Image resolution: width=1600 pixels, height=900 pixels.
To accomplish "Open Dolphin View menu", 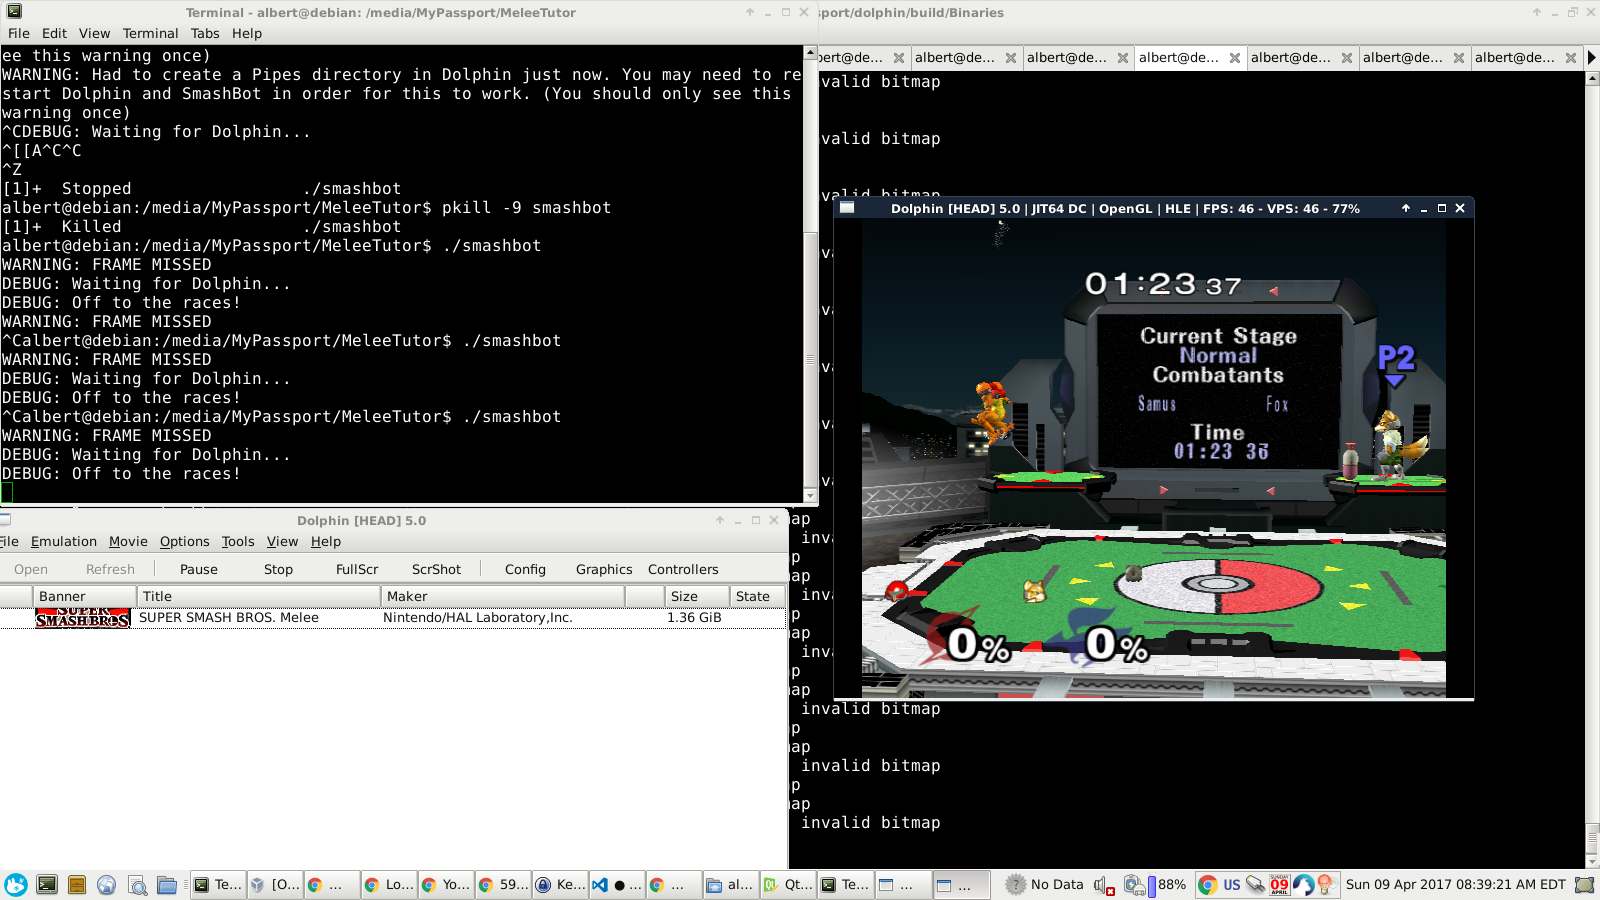I will click(283, 541).
